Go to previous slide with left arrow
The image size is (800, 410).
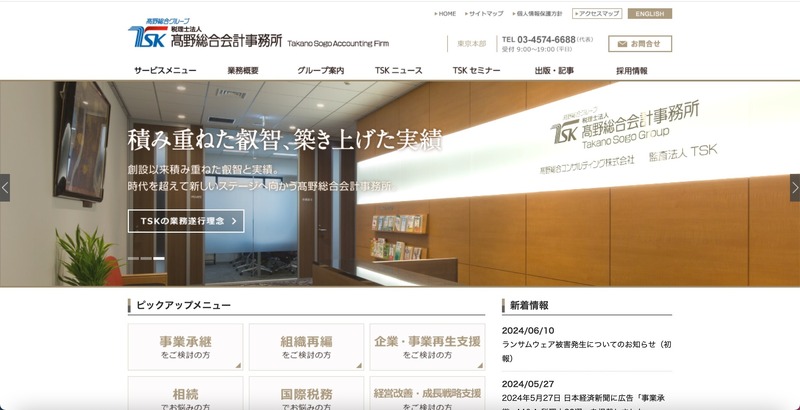5,187
